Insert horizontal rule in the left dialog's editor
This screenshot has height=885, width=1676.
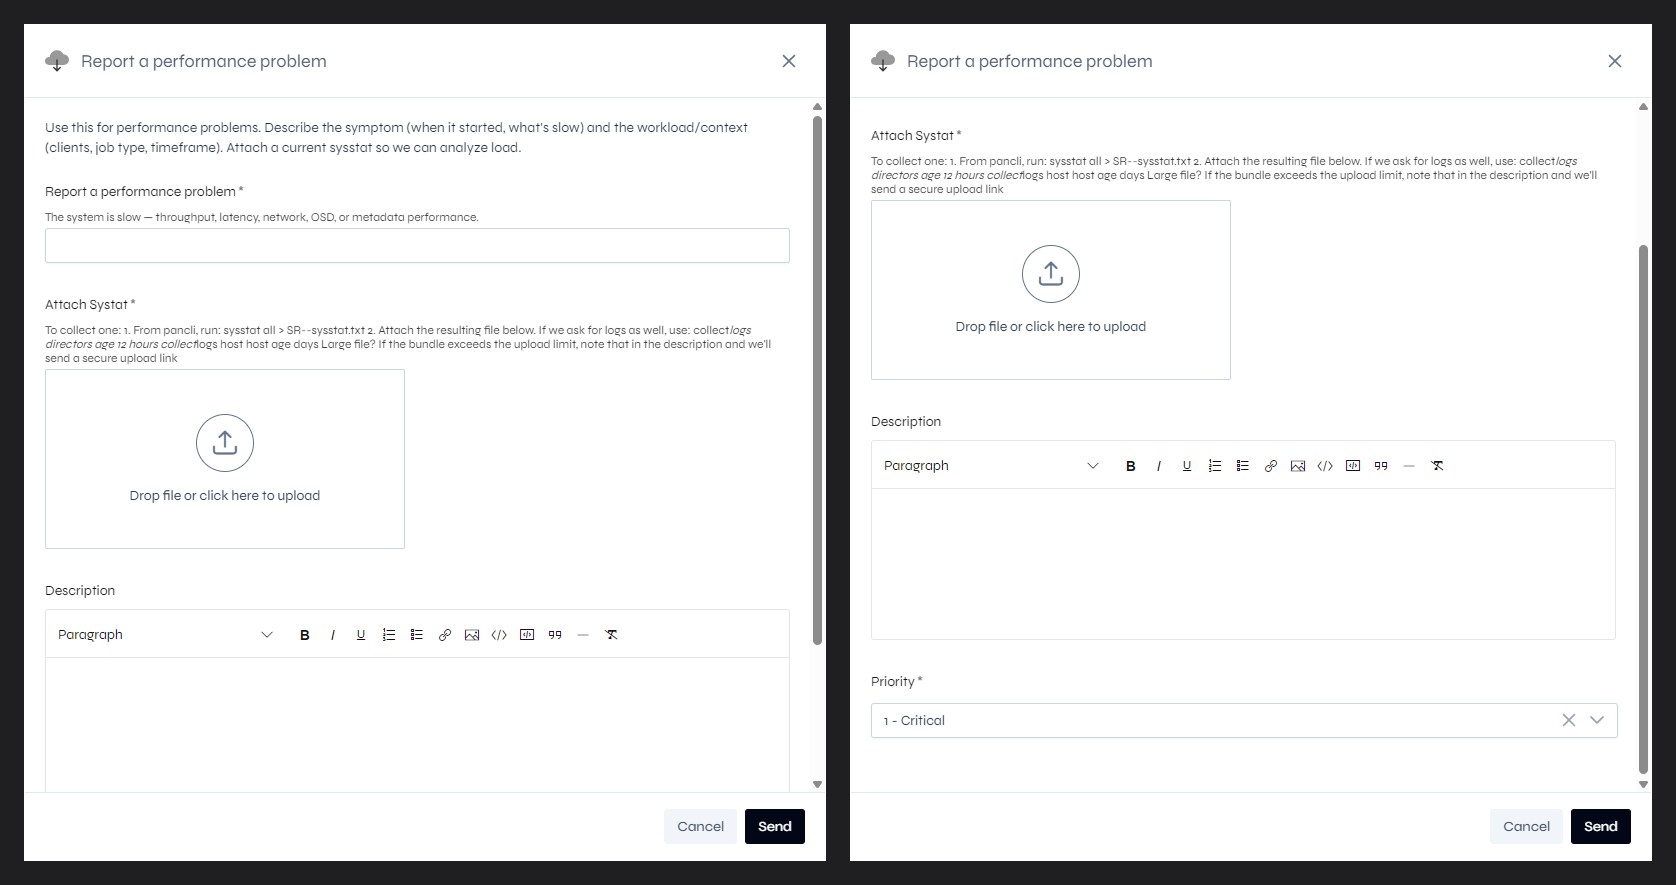[583, 635]
